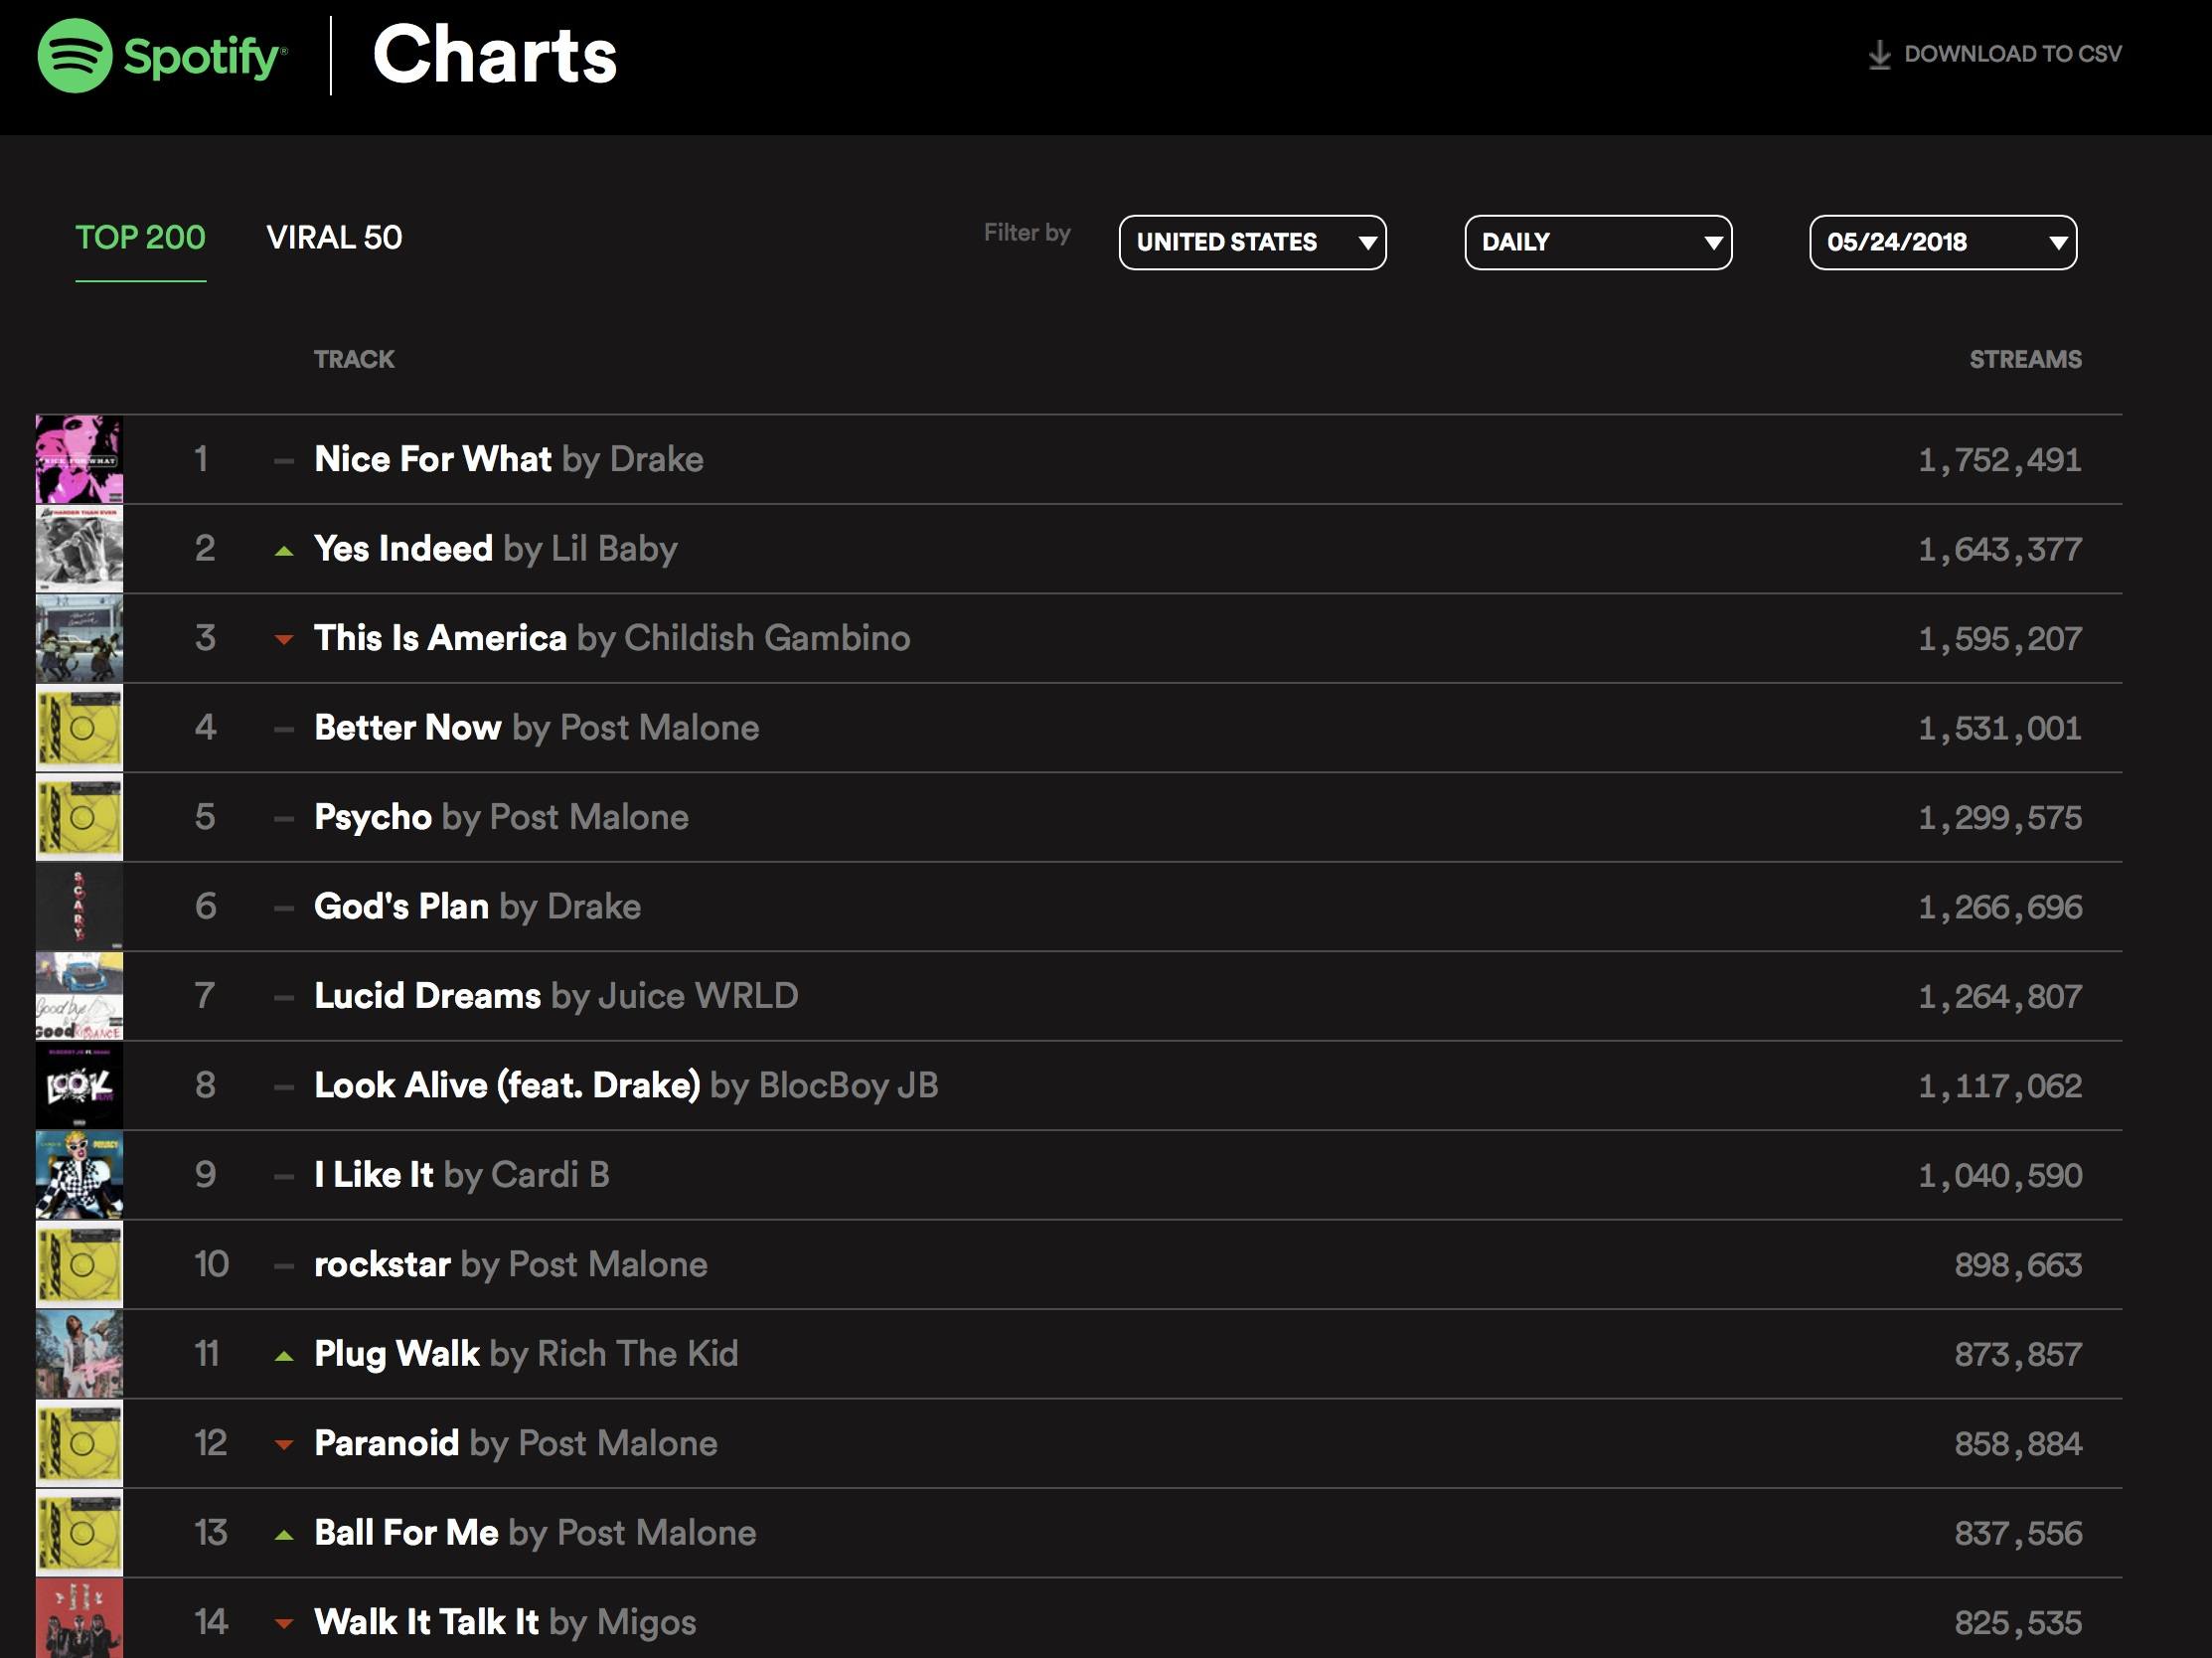Viewport: 2212px width, 1658px height.
Task: Click the God's Plan album thumbnail
Action: point(79,906)
